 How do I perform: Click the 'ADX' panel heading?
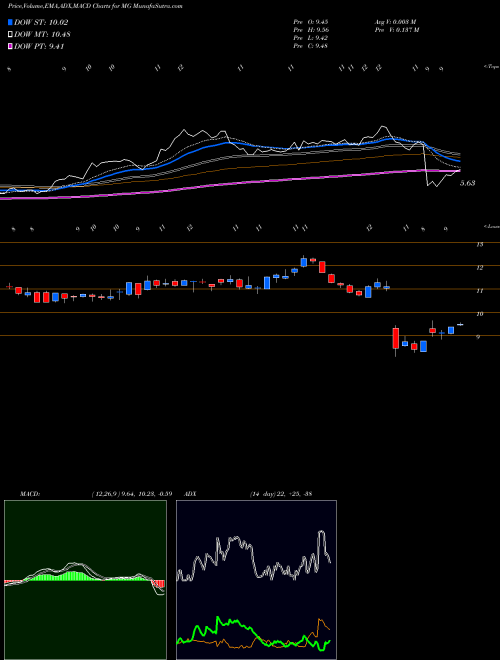click(x=190, y=494)
